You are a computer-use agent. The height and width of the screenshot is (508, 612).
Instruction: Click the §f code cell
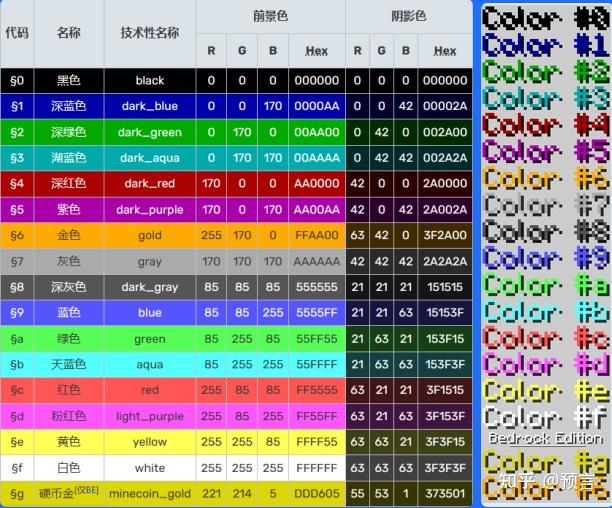[17, 468]
